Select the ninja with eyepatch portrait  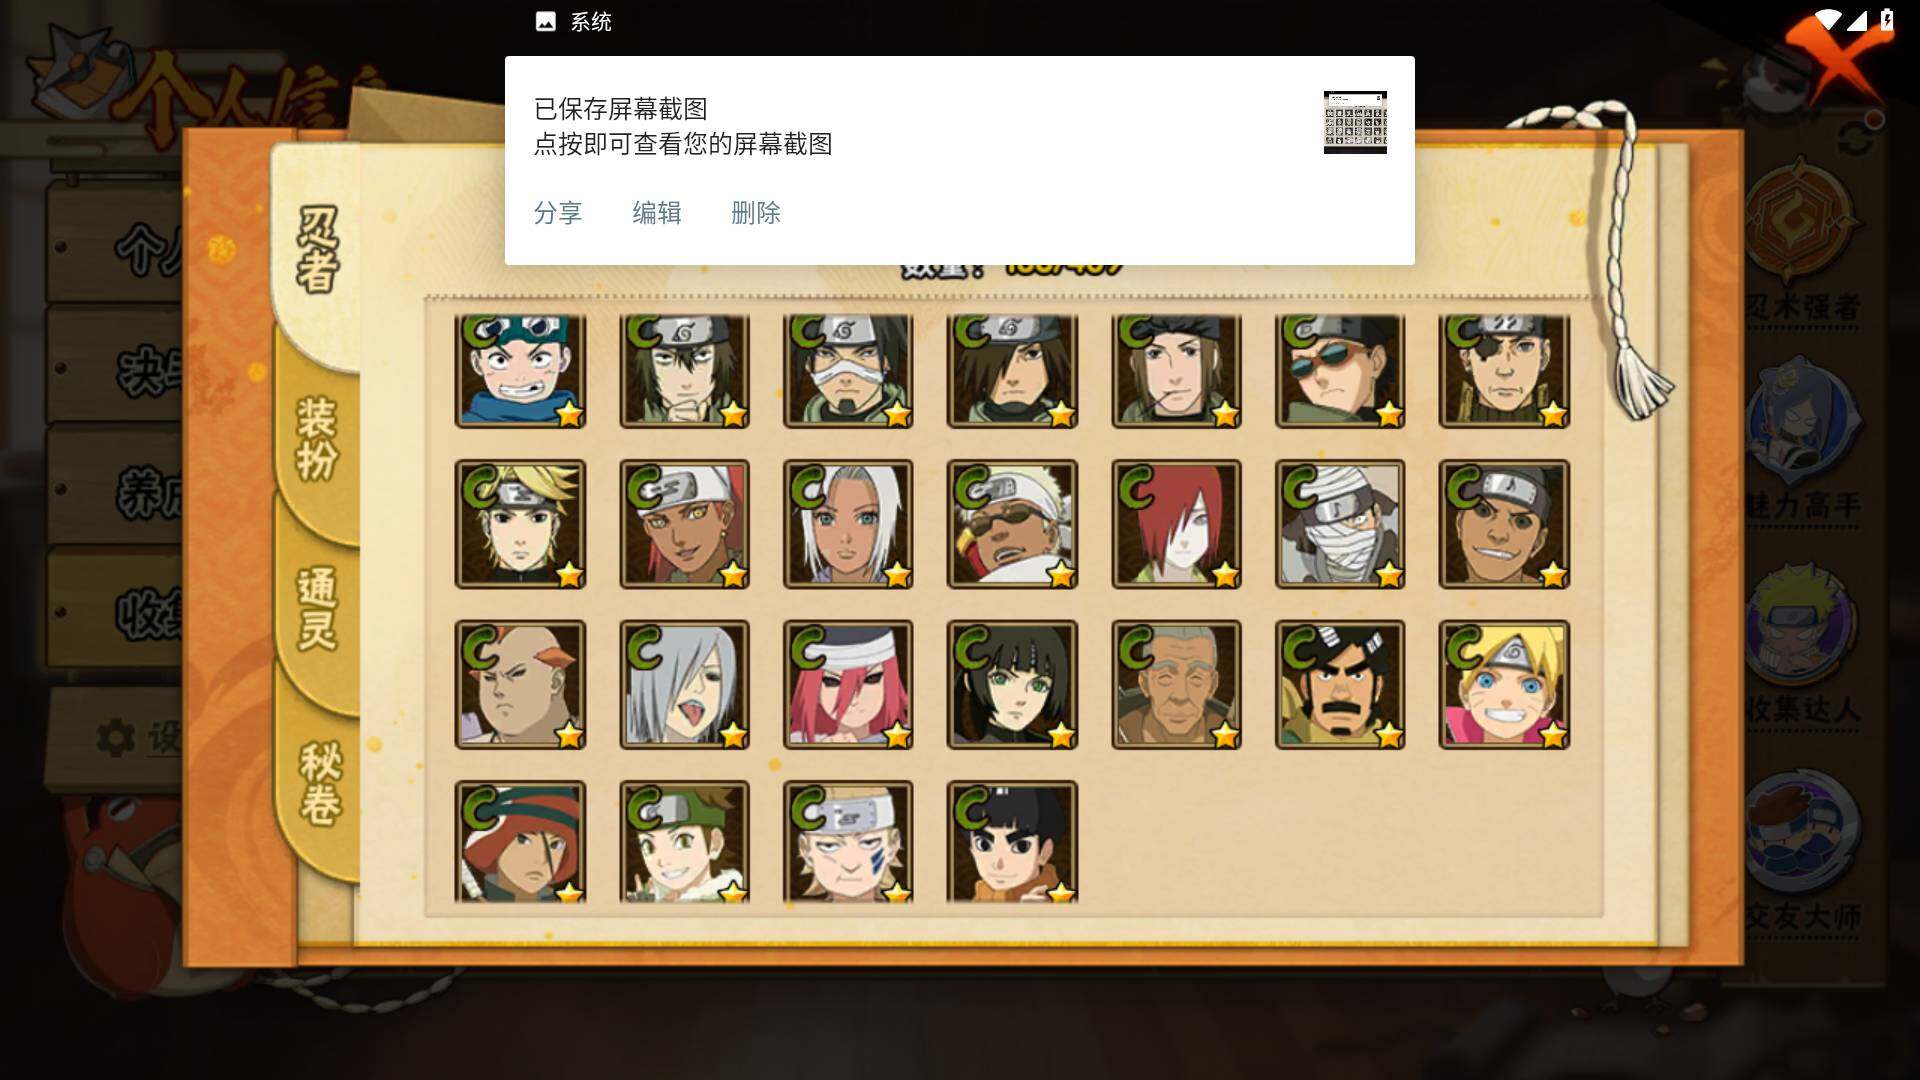pos(1504,371)
